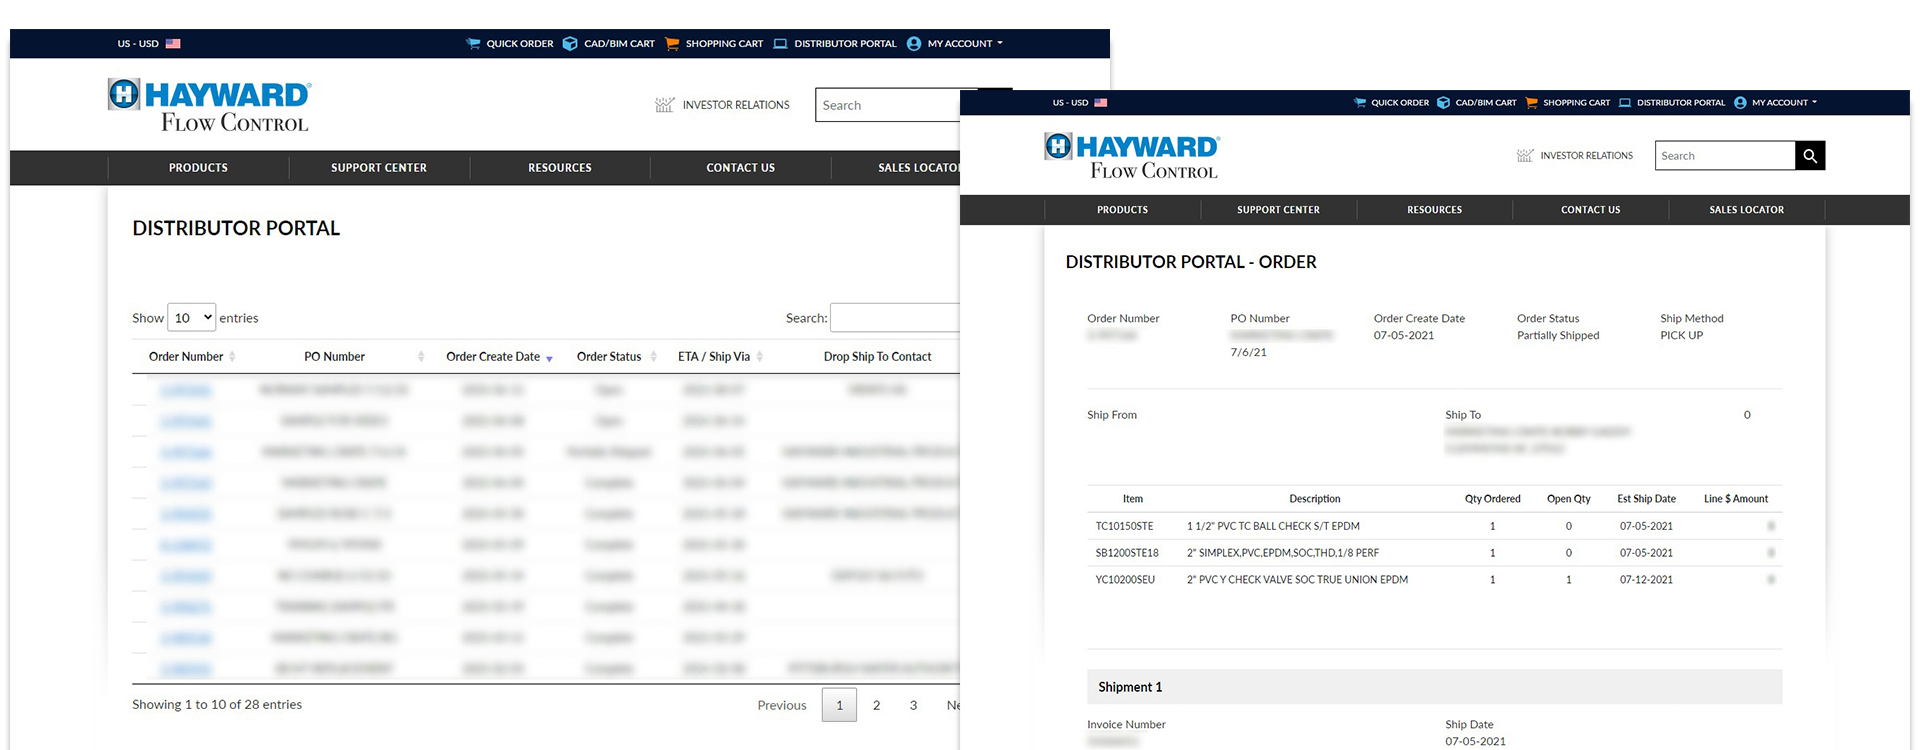Image resolution: width=1920 pixels, height=750 pixels.
Task: Click site Search field in back window
Action: (x=888, y=105)
